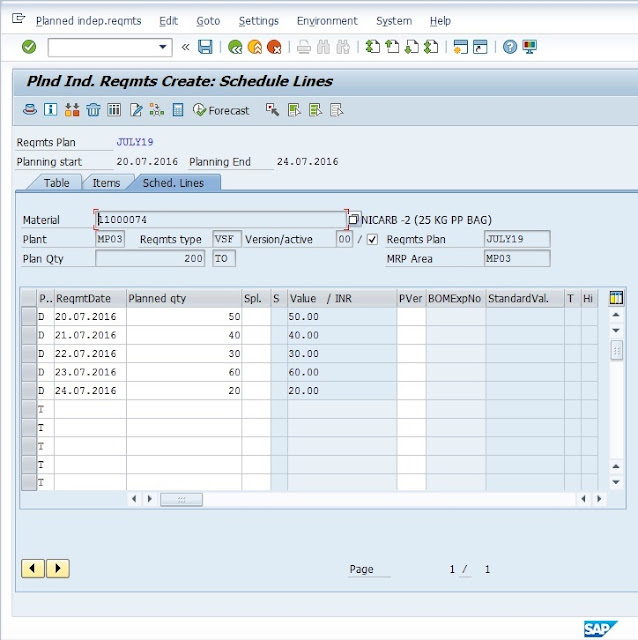Click the double chevron next to command field
Image resolution: width=638 pixels, height=640 pixels.
185,47
